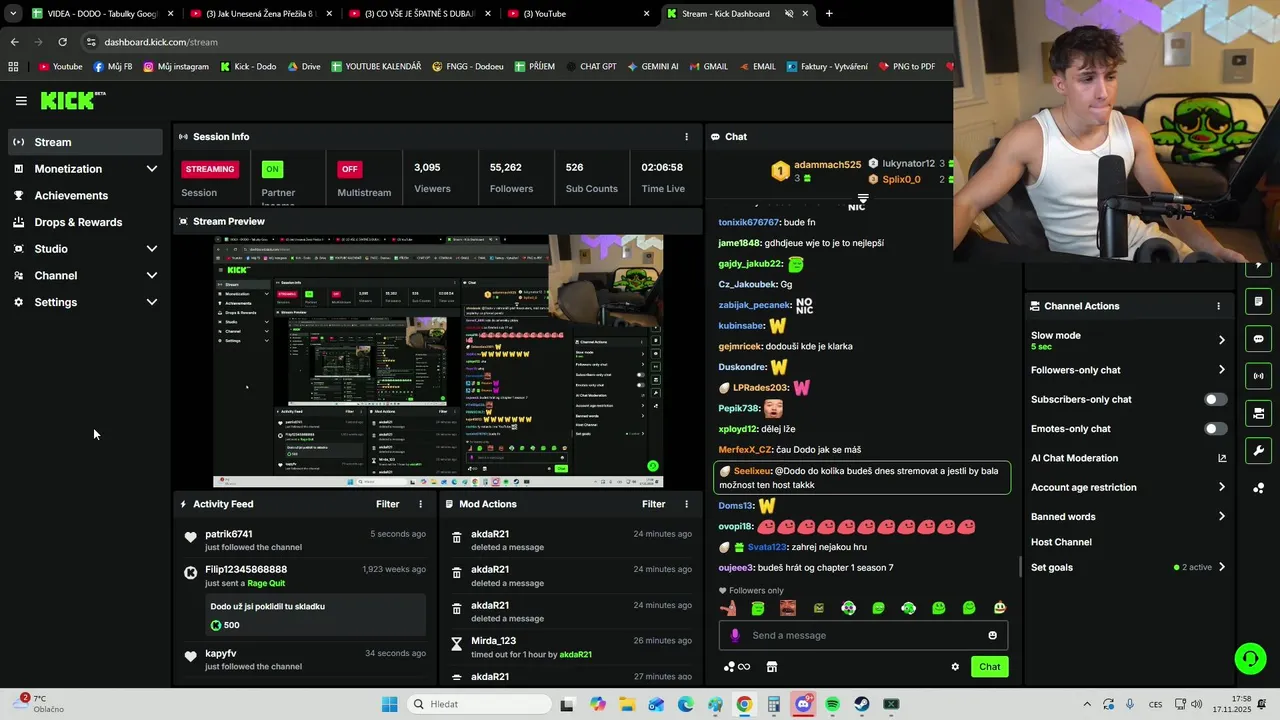
Task: Click the broadcast signal icon in right sidebar
Action: [x=1258, y=376]
